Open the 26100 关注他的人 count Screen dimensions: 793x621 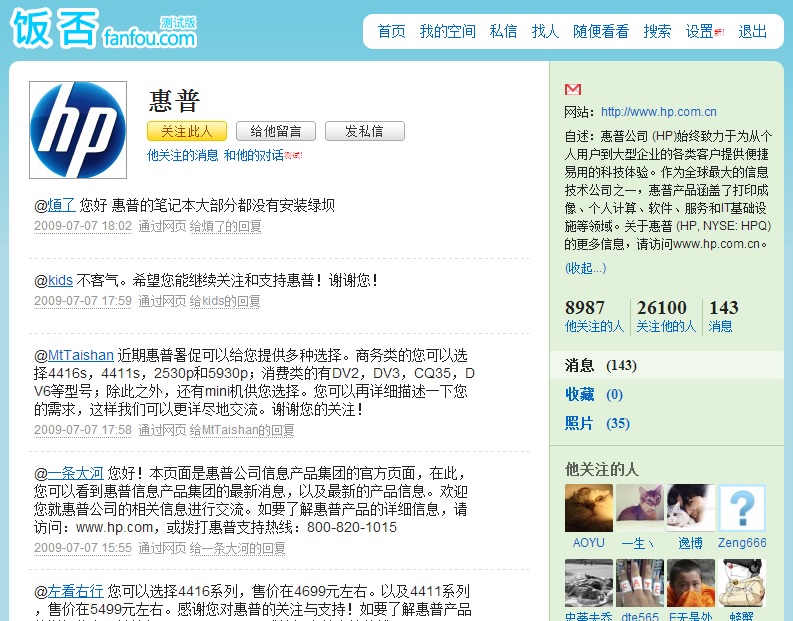pos(666,317)
